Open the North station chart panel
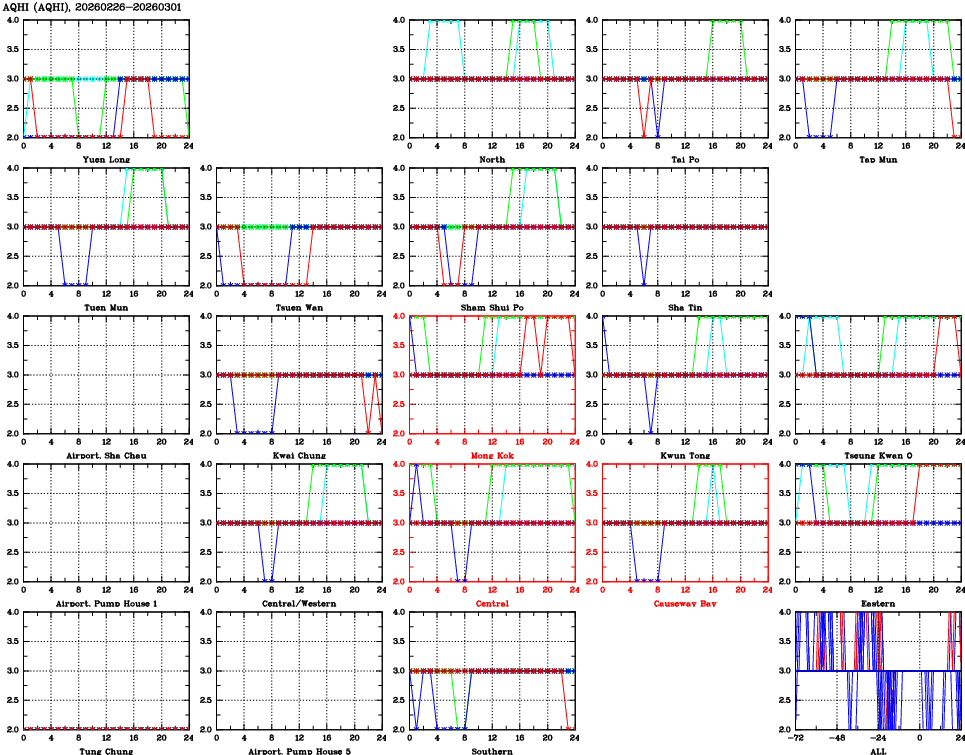The height and width of the screenshot is (755, 965). pos(492,79)
